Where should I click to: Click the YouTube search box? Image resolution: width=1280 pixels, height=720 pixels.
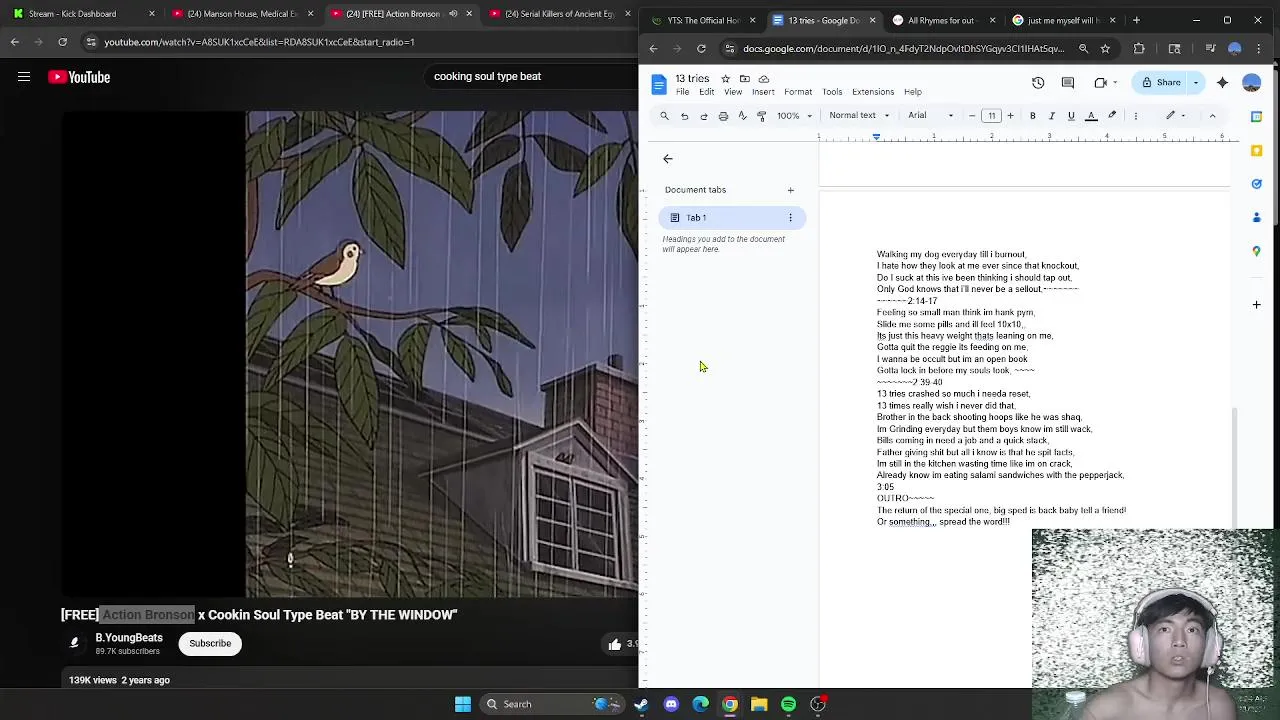(x=530, y=77)
